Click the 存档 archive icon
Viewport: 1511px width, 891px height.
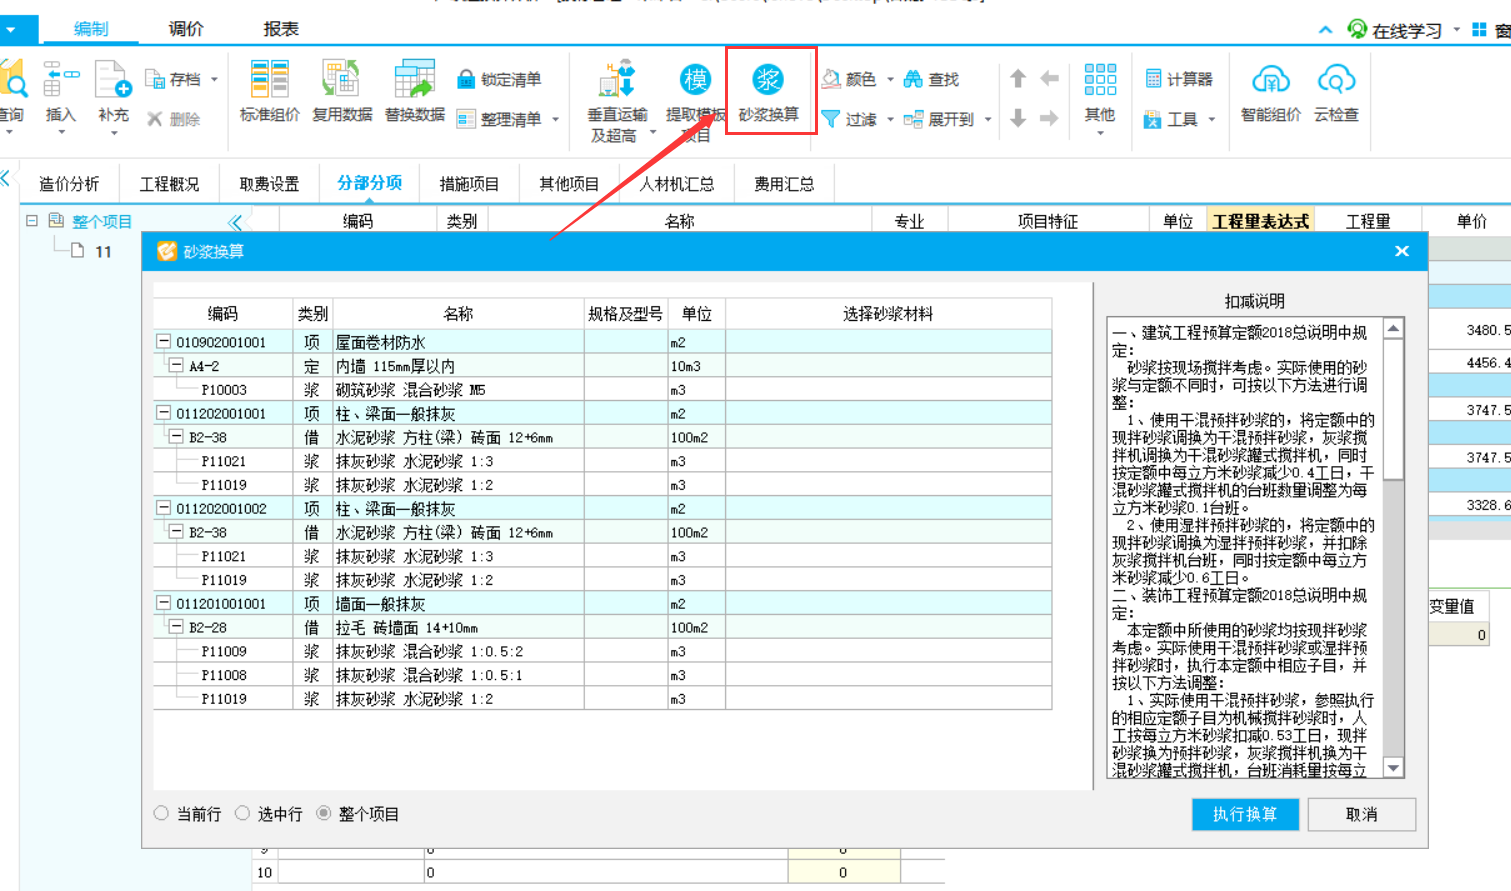[x=155, y=79]
